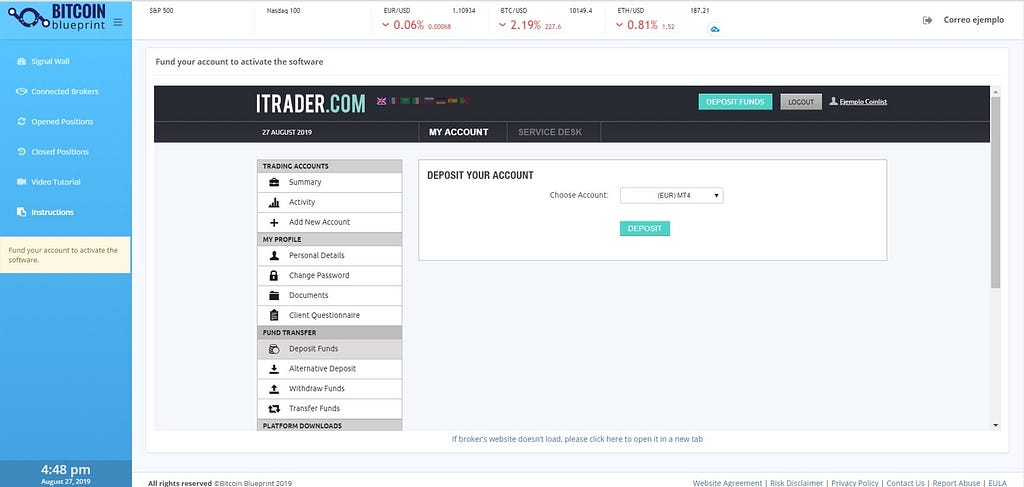Open the Website Agreement footer link
Screen dimensions: 1024x487
click(728, 483)
